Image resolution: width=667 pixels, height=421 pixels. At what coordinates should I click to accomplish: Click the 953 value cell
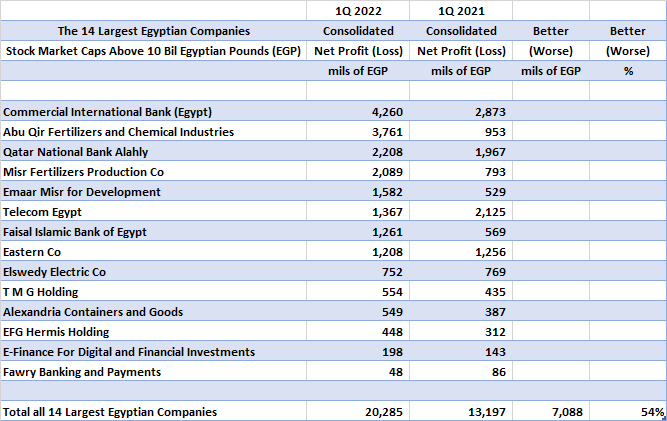[461, 131]
